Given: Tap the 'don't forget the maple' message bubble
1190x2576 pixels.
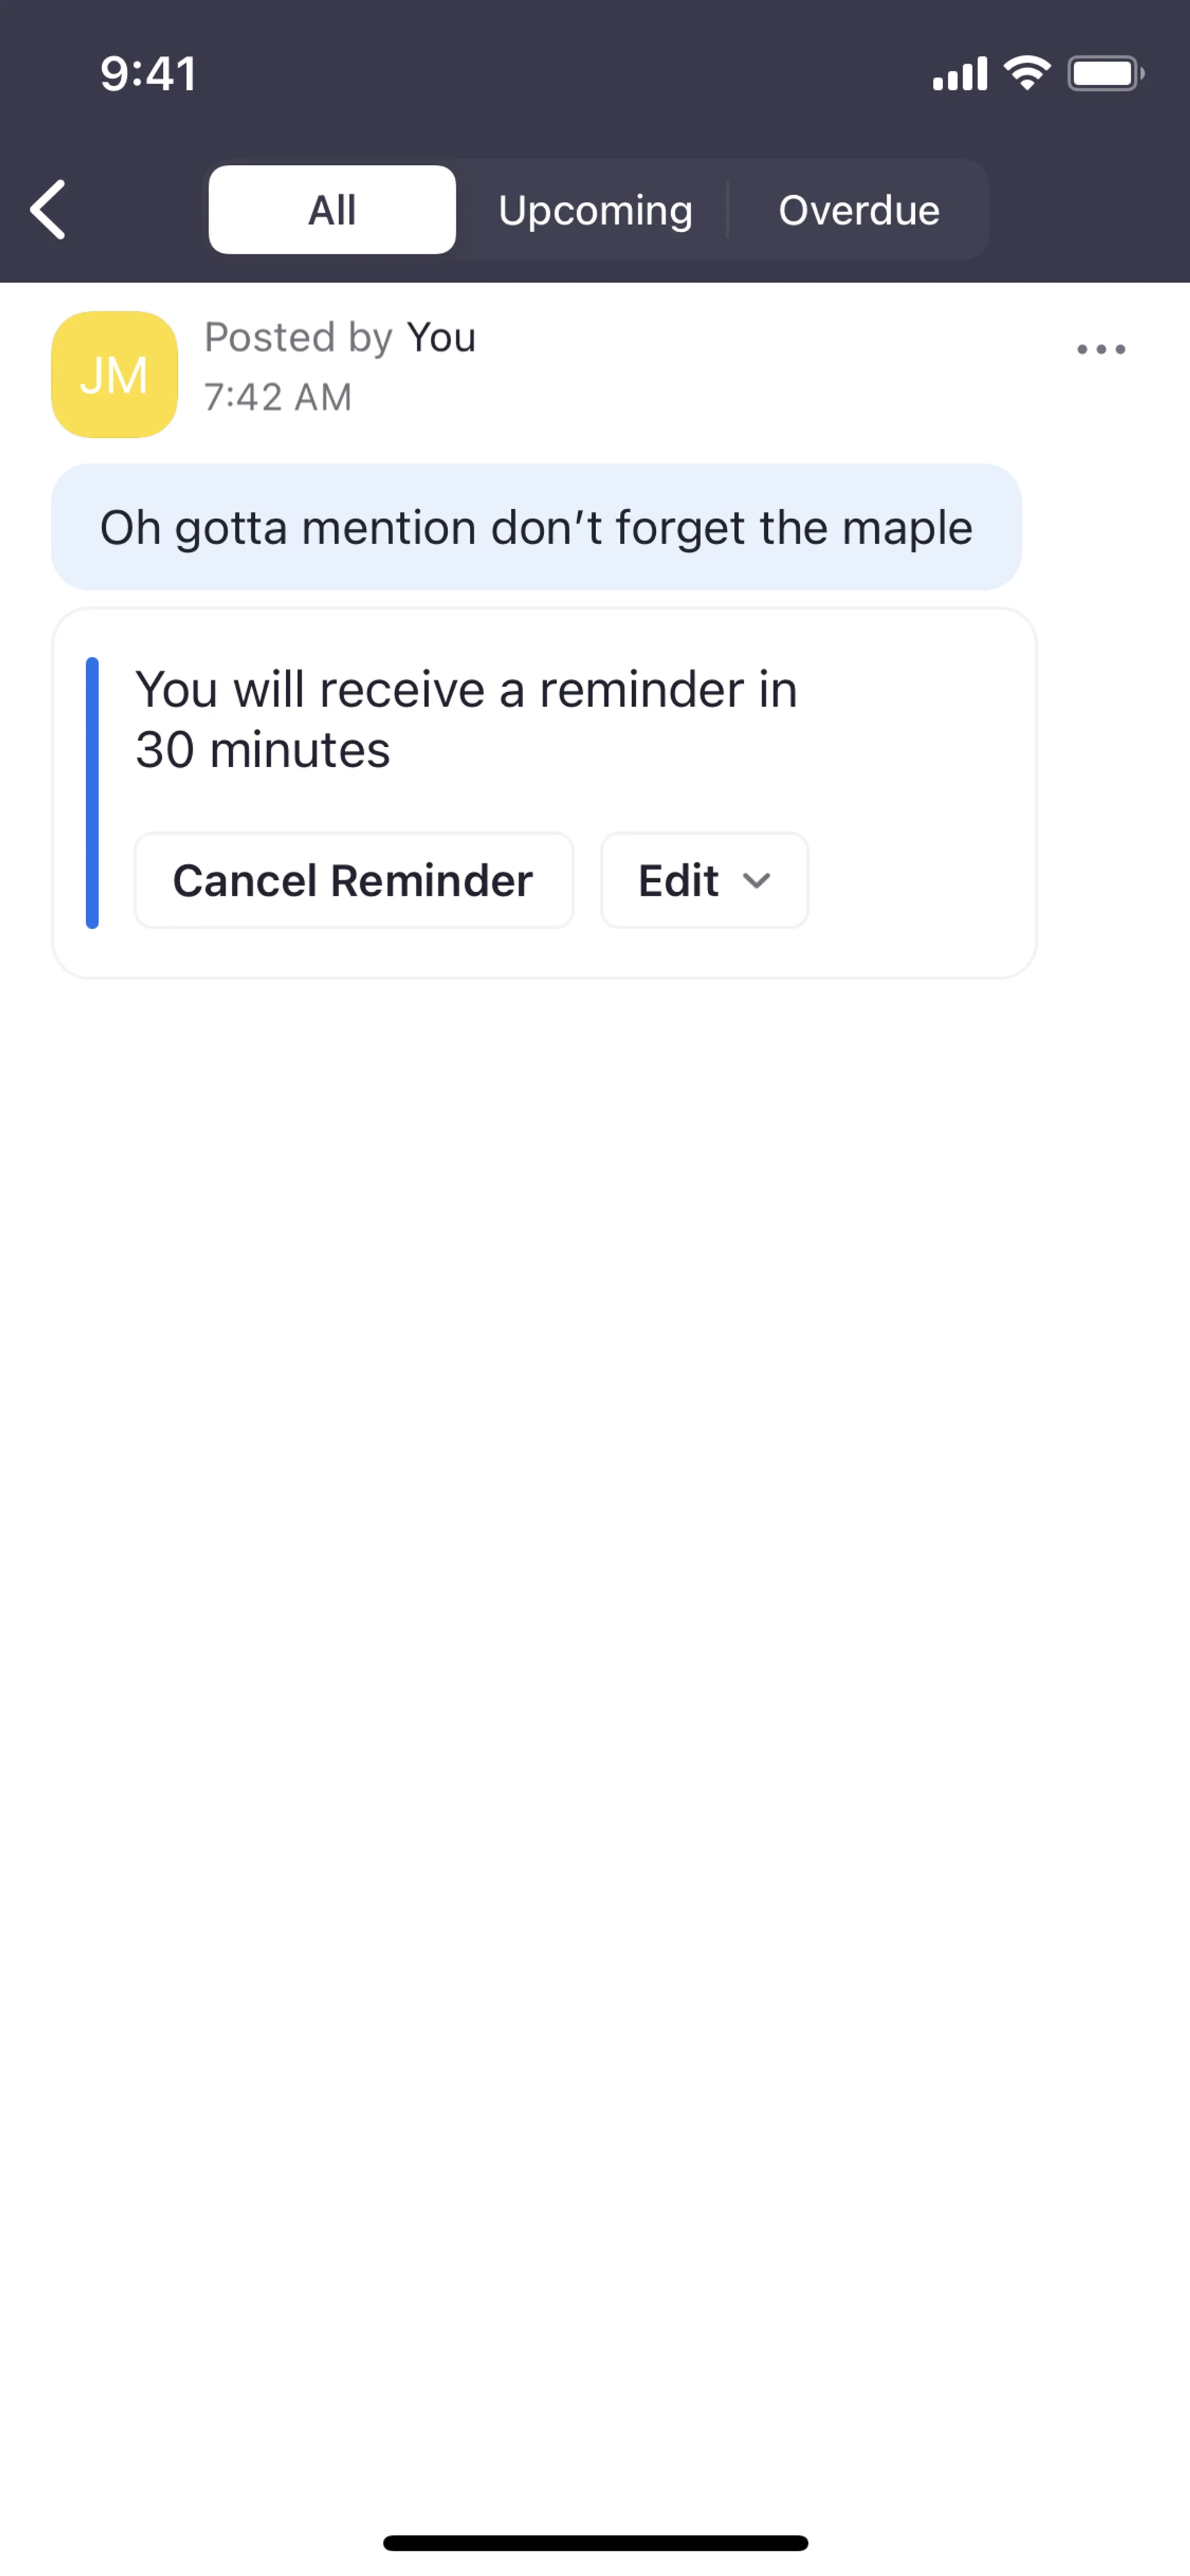Looking at the screenshot, I should click(x=536, y=527).
